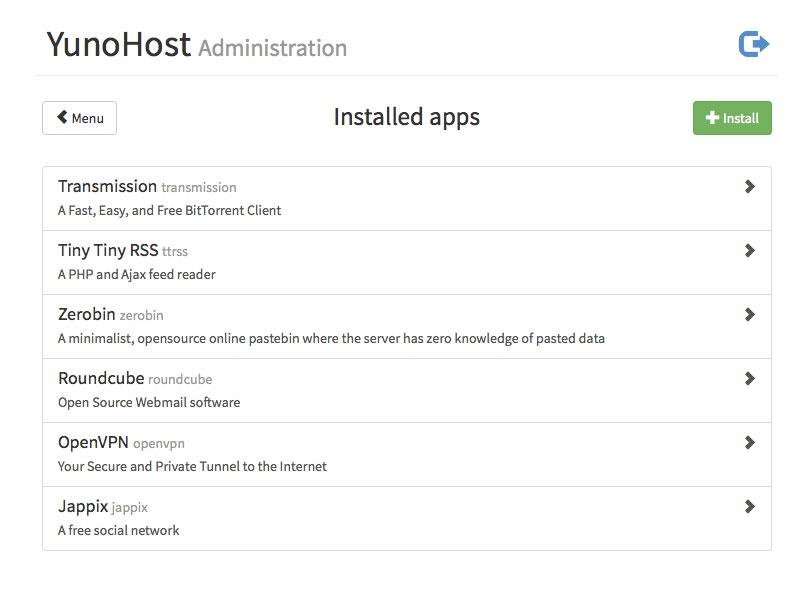The image size is (811, 599).
Task: Click the "Open Source Webmail software" description
Action: [x=148, y=402]
